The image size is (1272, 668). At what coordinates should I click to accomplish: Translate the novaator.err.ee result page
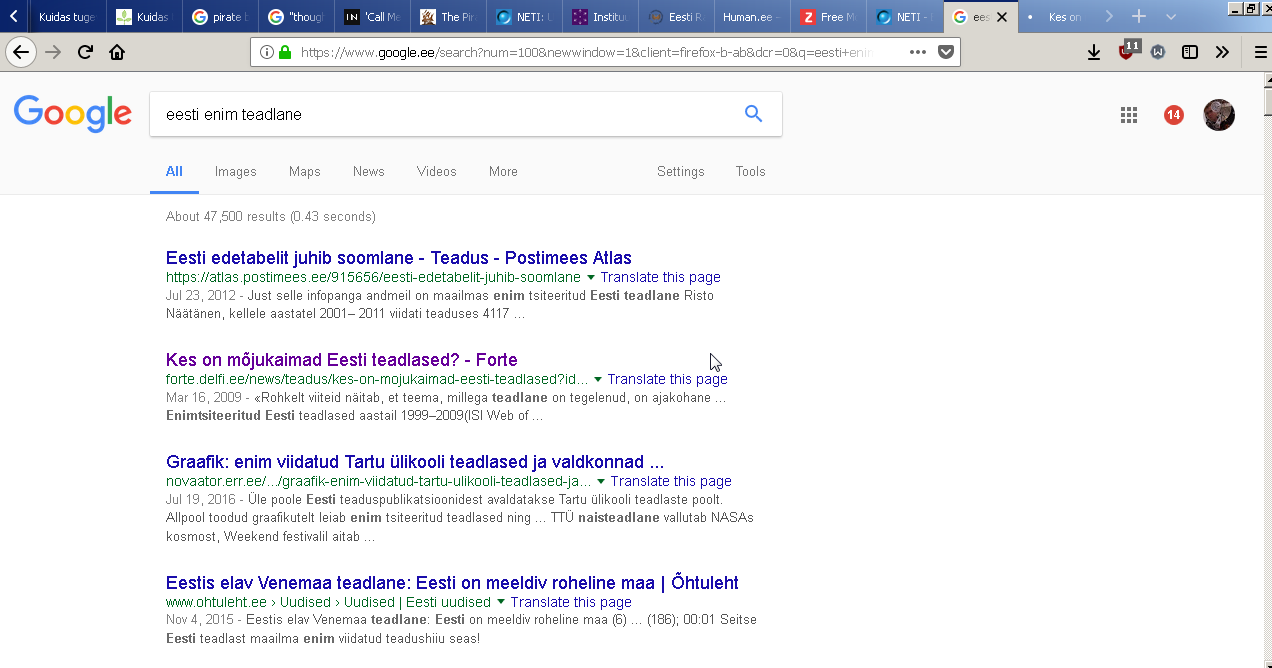click(671, 481)
